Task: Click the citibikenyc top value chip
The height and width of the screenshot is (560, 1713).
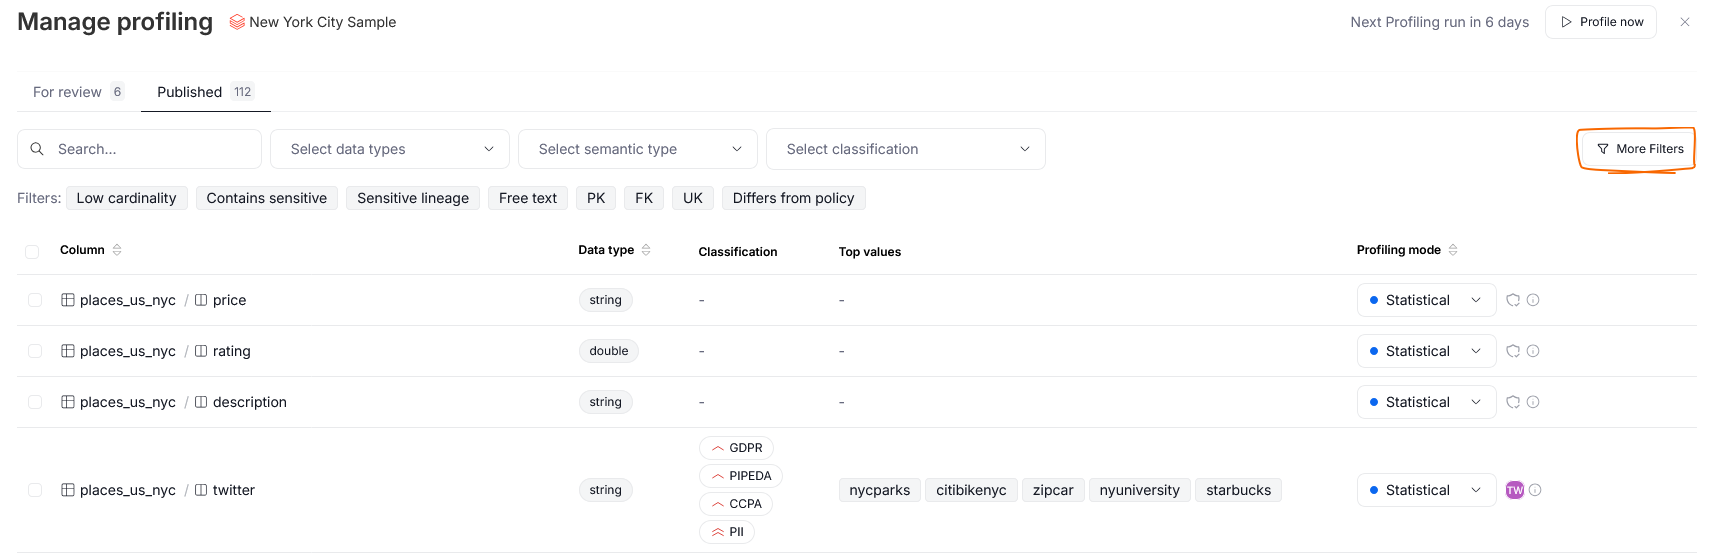Action: coord(971,490)
